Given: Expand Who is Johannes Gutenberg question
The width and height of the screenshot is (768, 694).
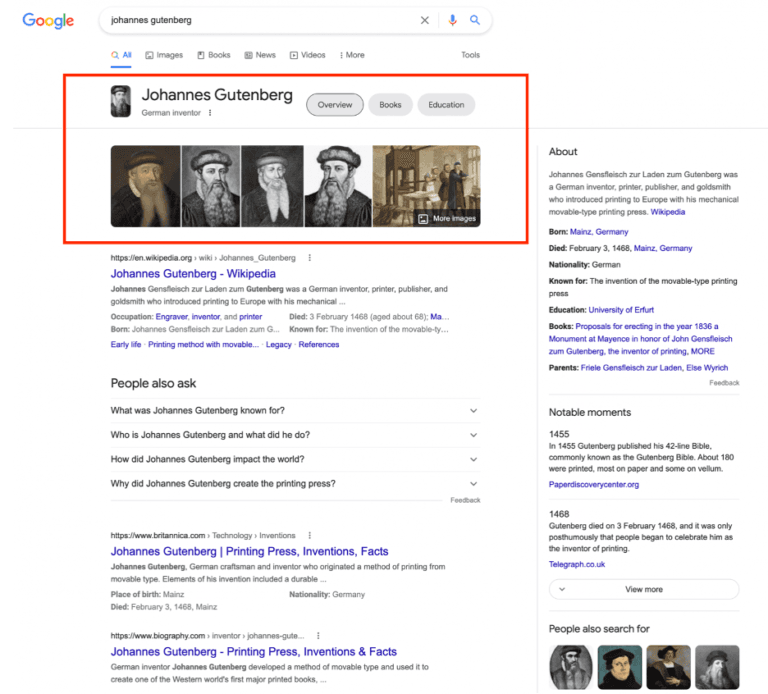Looking at the screenshot, I should click(x=295, y=435).
